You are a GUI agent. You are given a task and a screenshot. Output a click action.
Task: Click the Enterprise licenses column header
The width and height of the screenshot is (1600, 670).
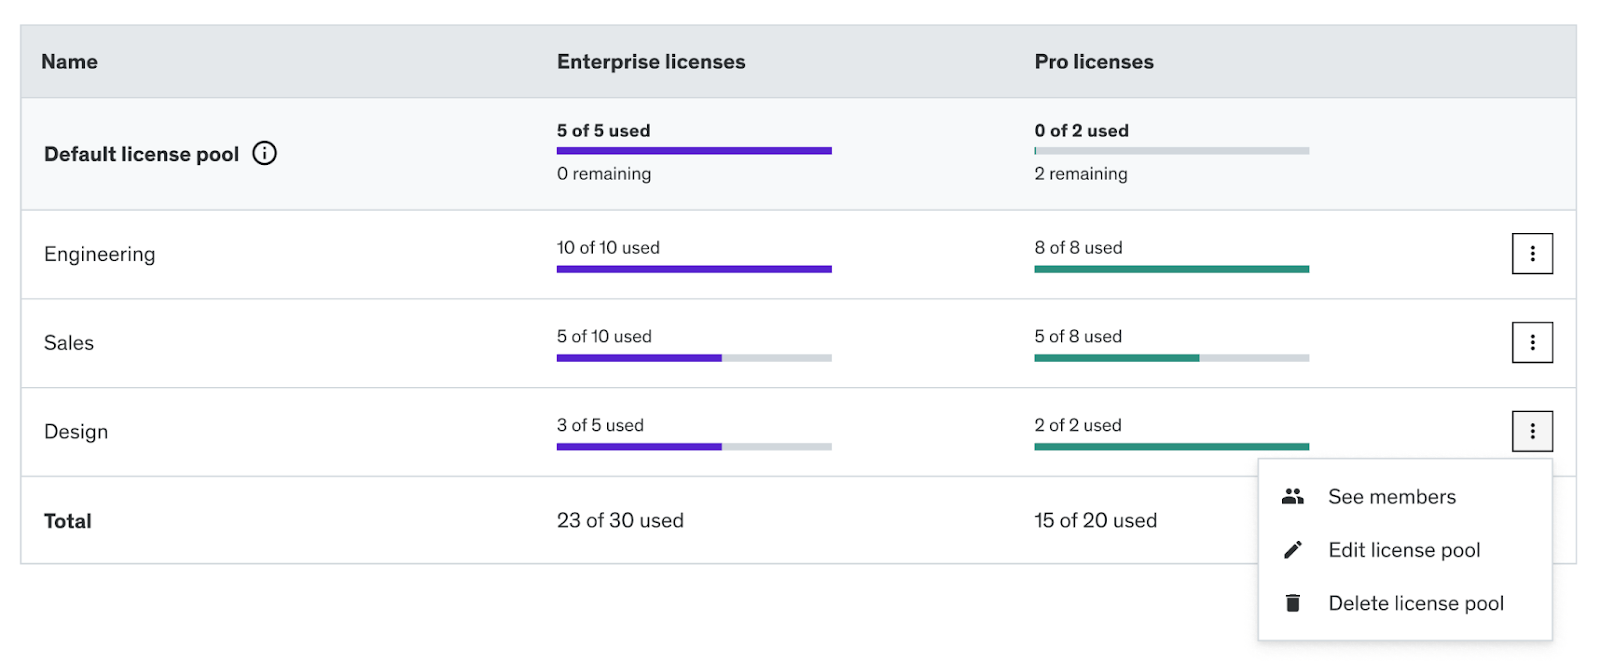(650, 62)
